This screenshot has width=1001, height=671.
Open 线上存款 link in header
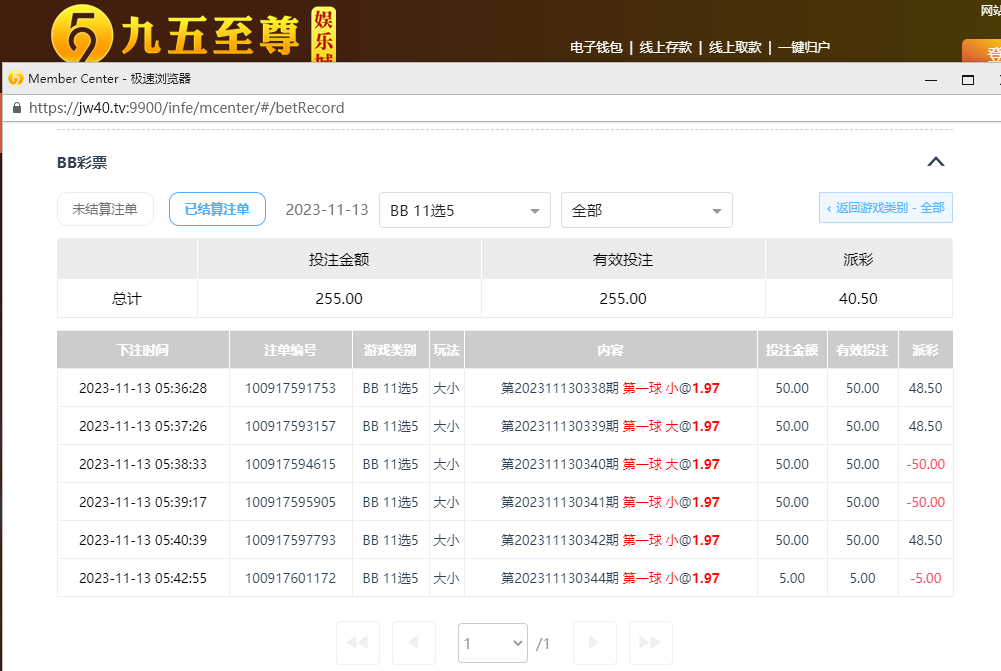pos(666,47)
